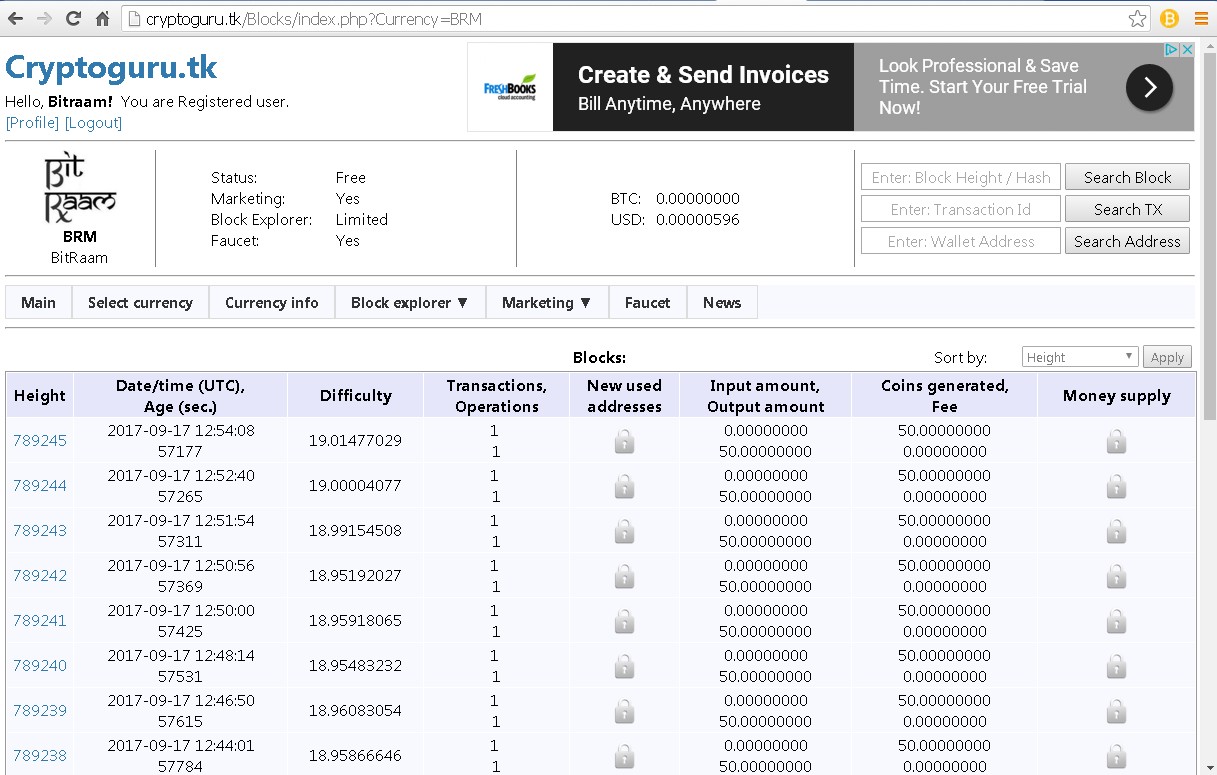Open block 789243 details
1217x775 pixels.
pyautogui.click(x=40, y=530)
